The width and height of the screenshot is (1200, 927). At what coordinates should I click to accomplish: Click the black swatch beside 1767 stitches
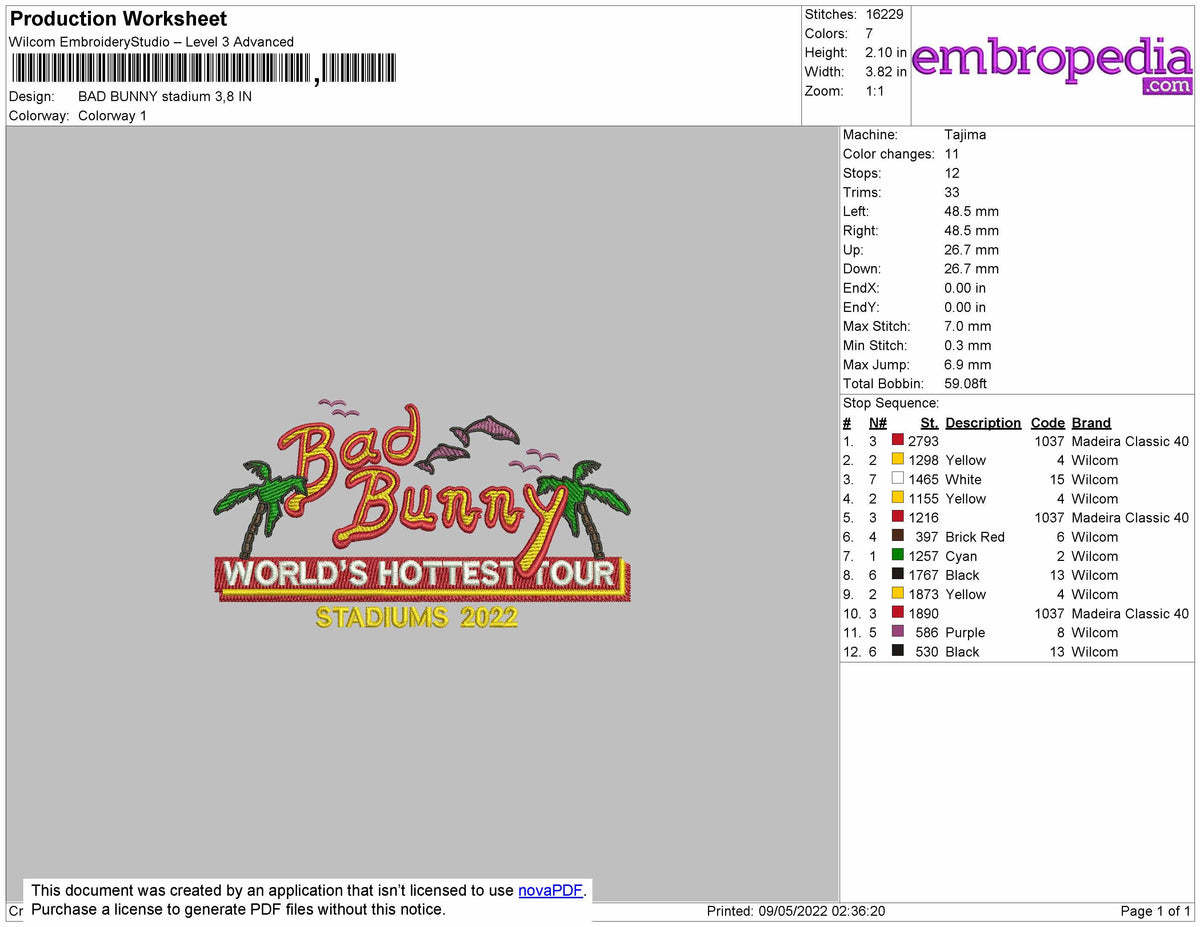[897, 574]
